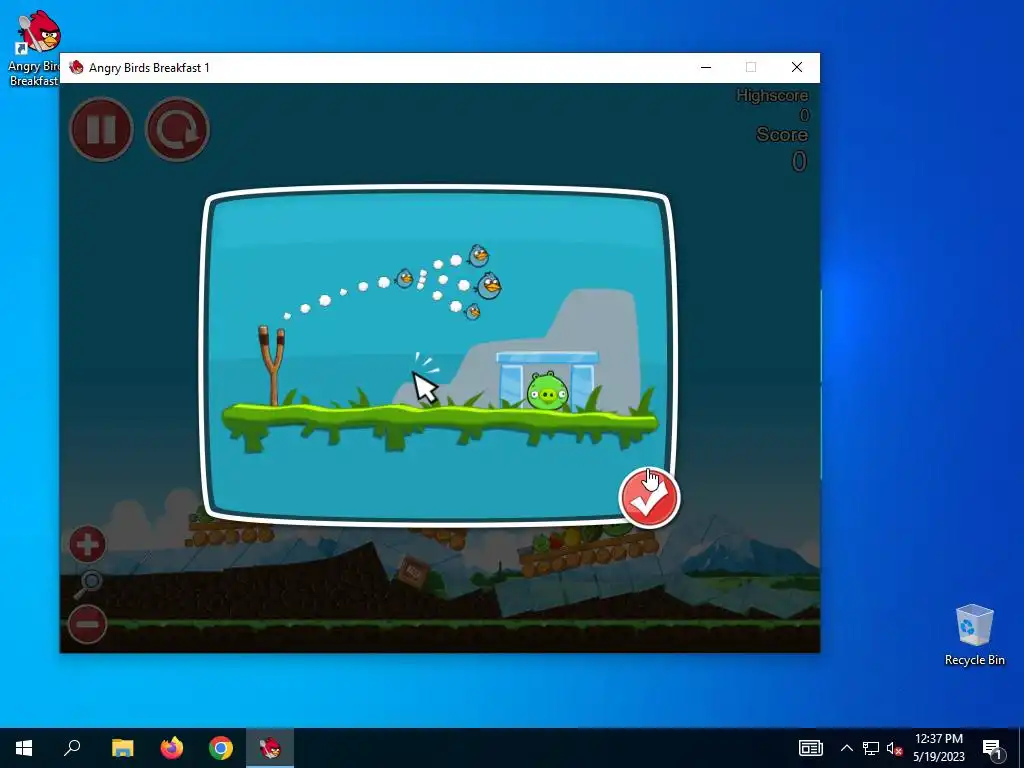Click the muted volume tray icon
Viewport: 1024px width, 768px height.
coord(894,748)
